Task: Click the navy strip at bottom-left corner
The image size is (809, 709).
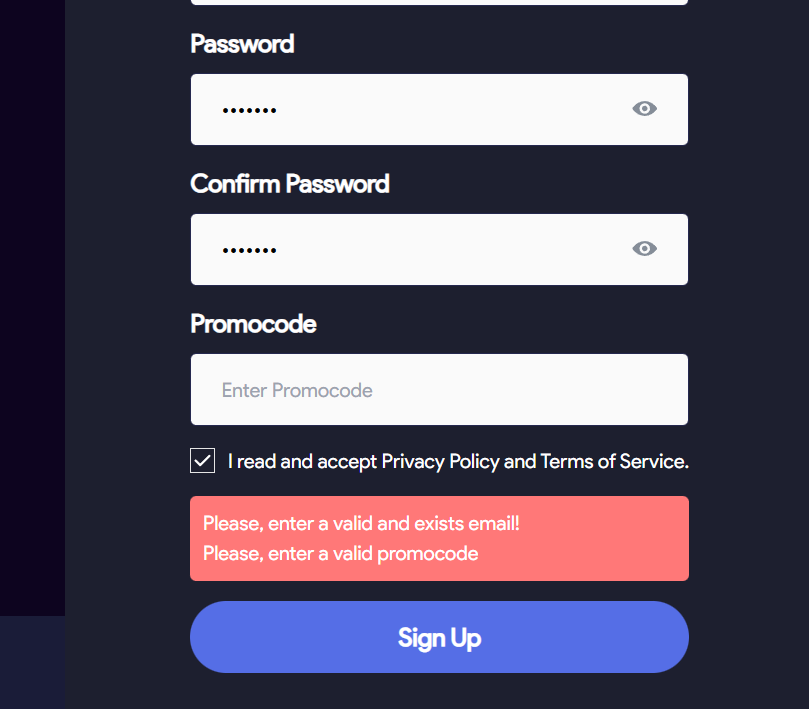Action: pyautogui.click(x=32, y=662)
